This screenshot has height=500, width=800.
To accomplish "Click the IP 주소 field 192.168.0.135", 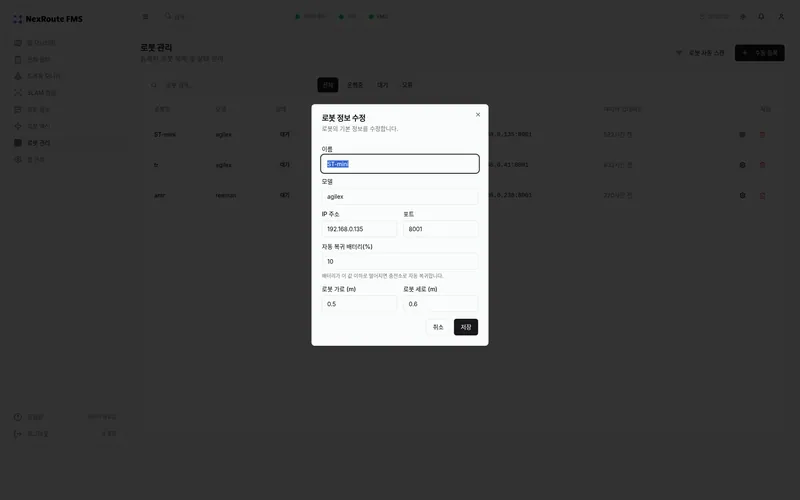I will coord(359,229).
